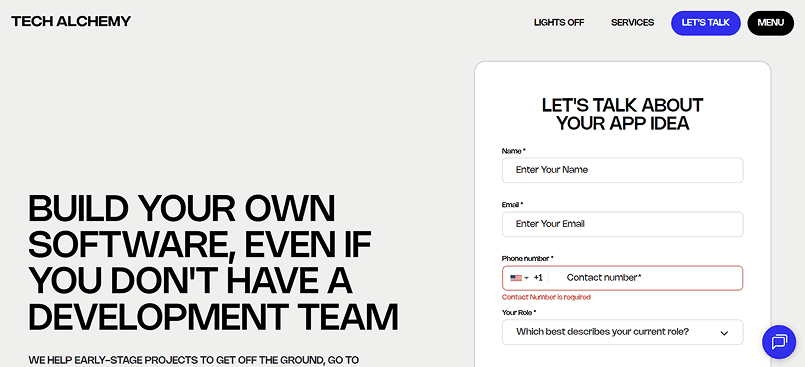Open the US flag country code selector
The height and width of the screenshot is (367, 805).
pos(519,278)
